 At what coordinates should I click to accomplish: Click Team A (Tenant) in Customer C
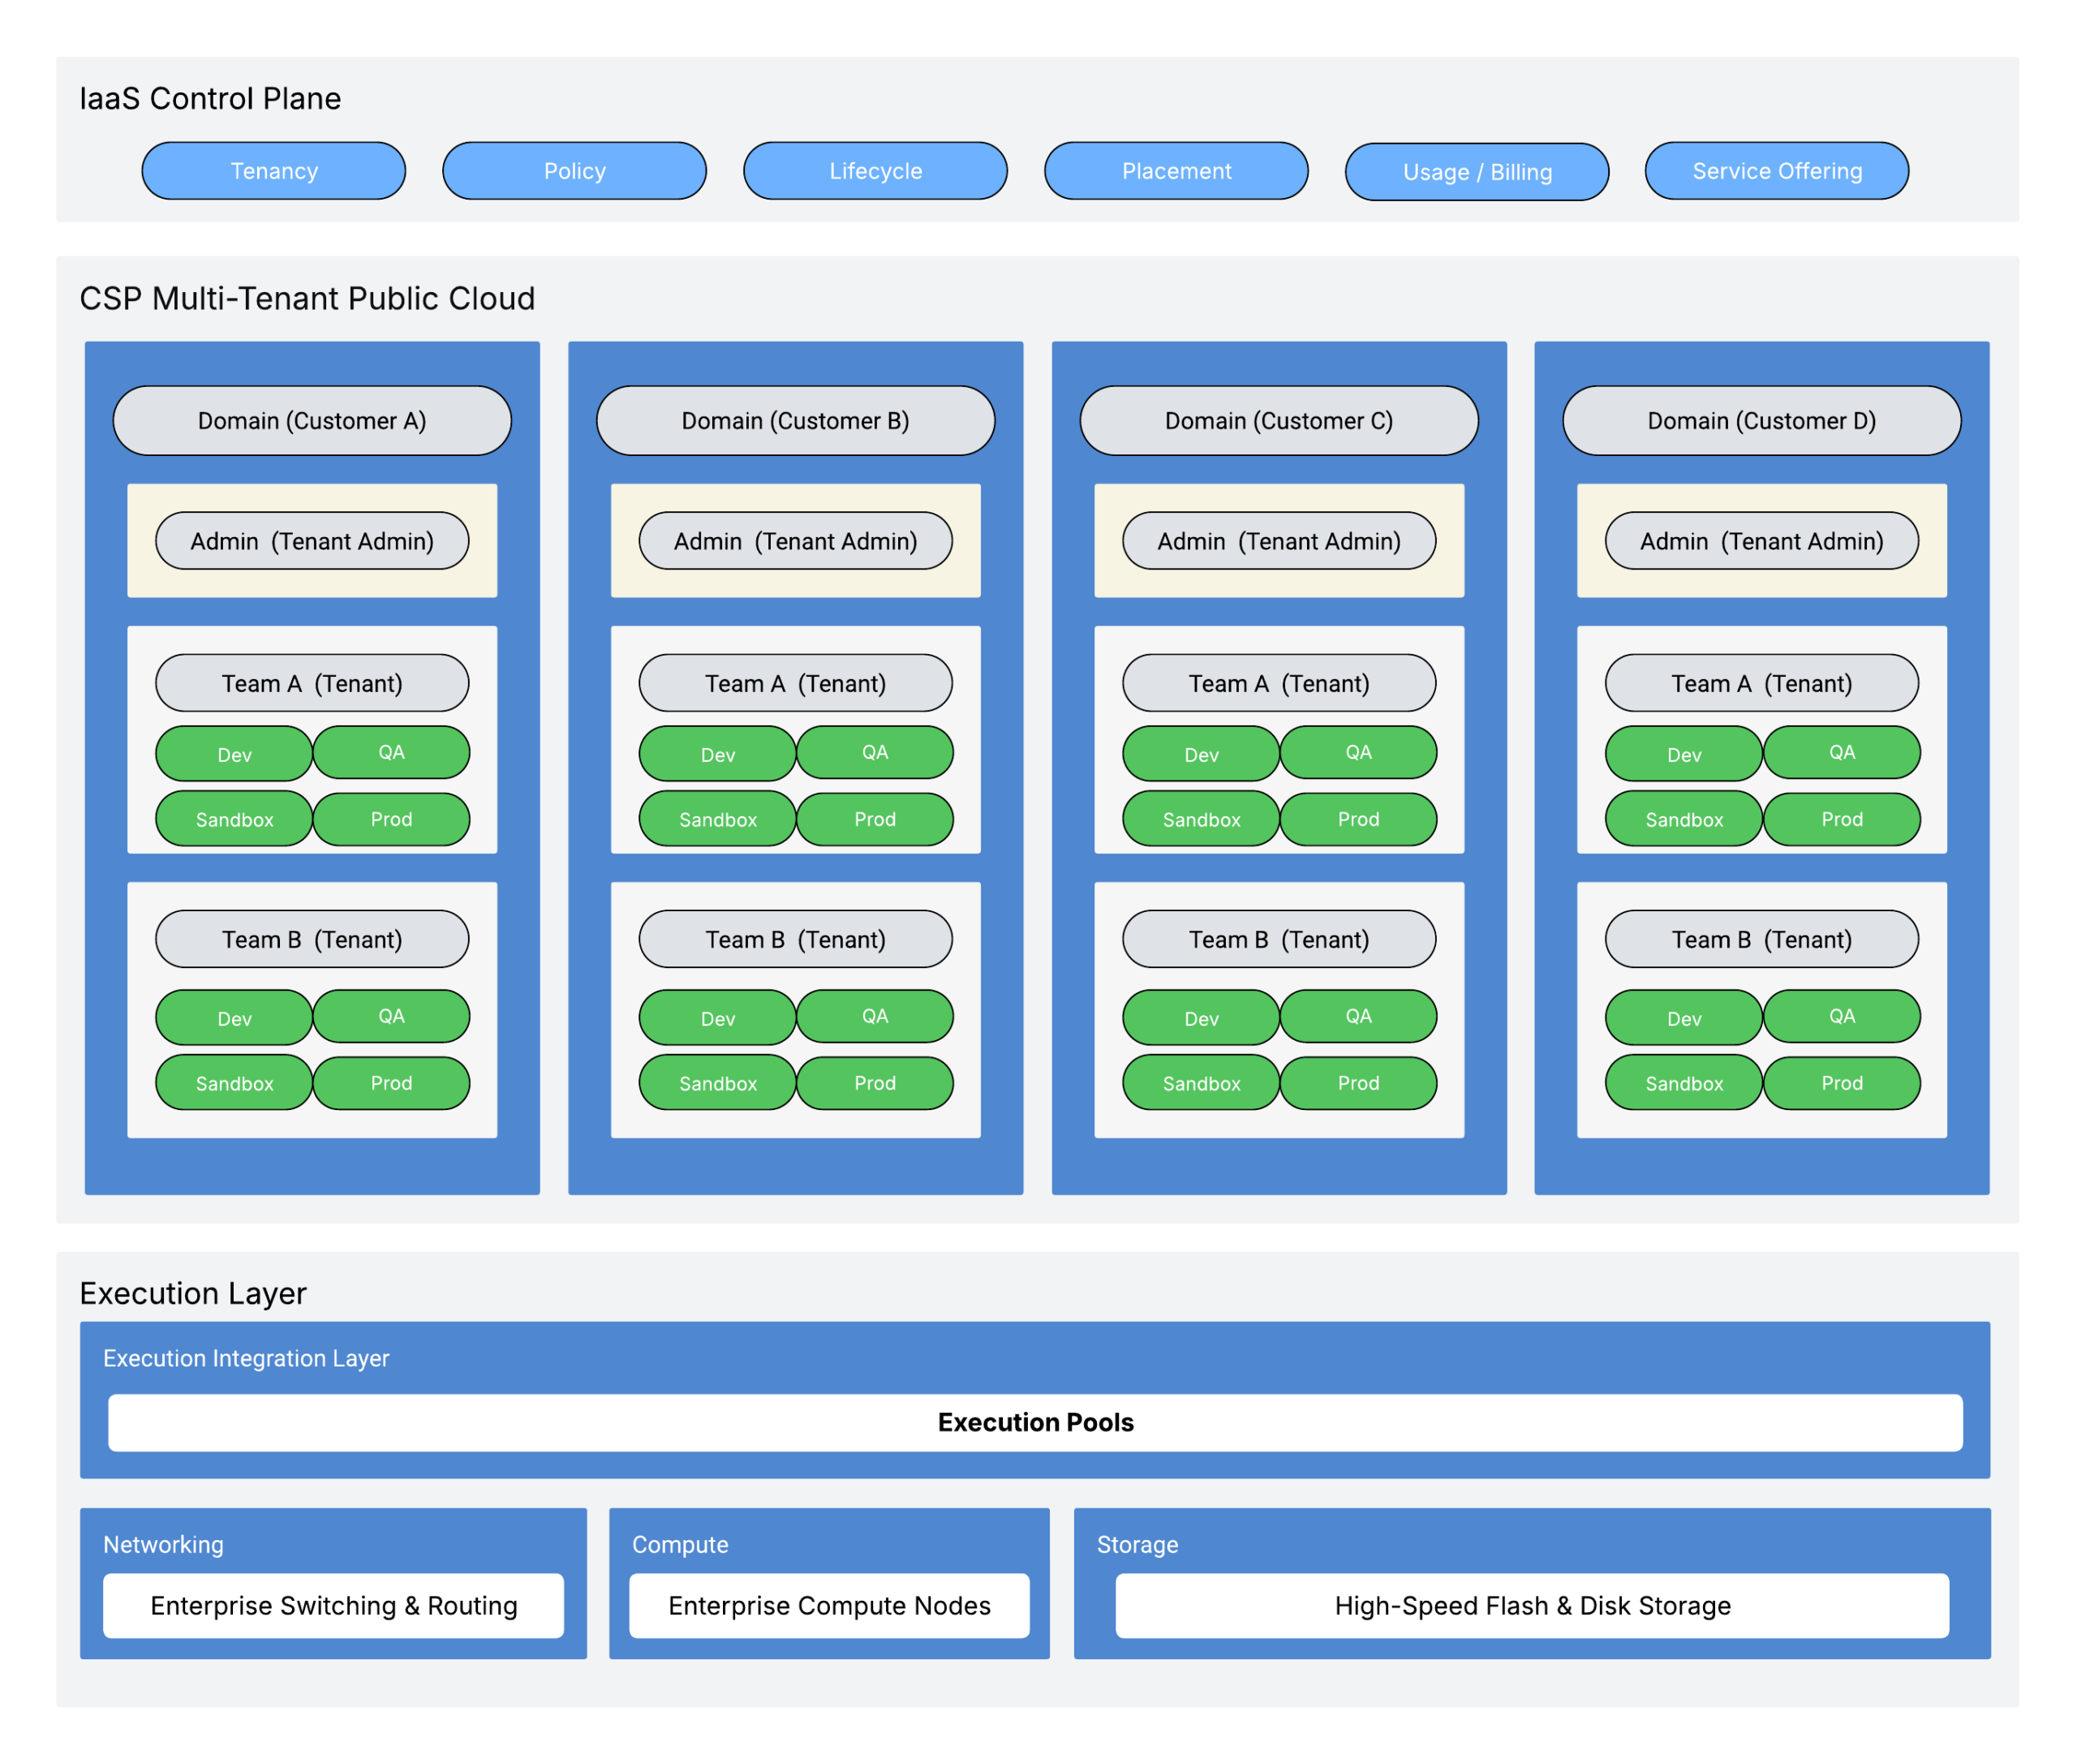1280,683
